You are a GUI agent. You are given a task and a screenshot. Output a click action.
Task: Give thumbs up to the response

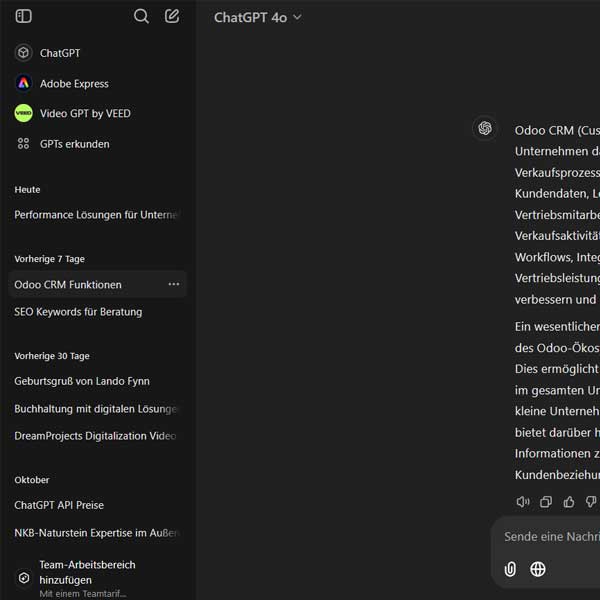tap(569, 502)
